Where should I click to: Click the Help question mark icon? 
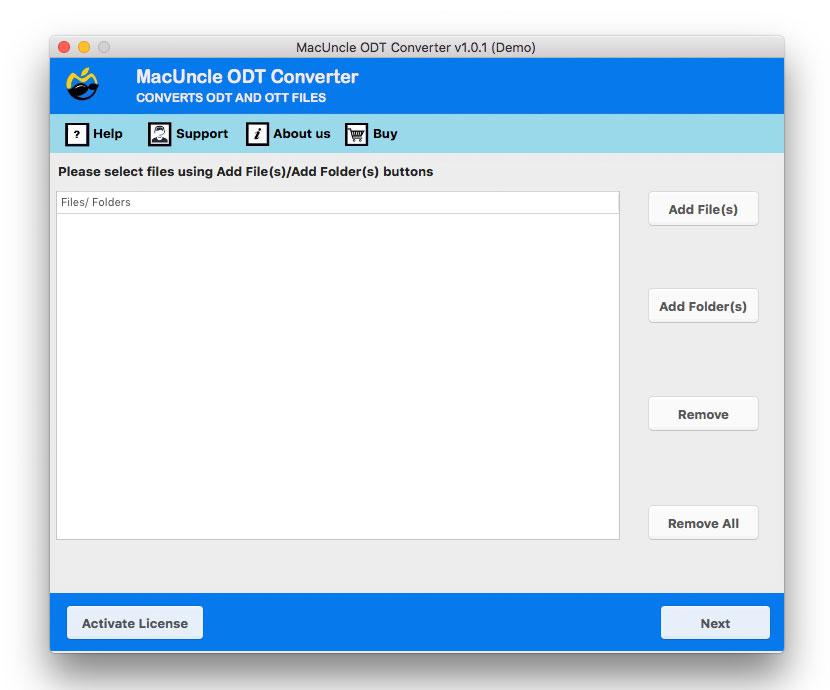[x=78, y=134]
